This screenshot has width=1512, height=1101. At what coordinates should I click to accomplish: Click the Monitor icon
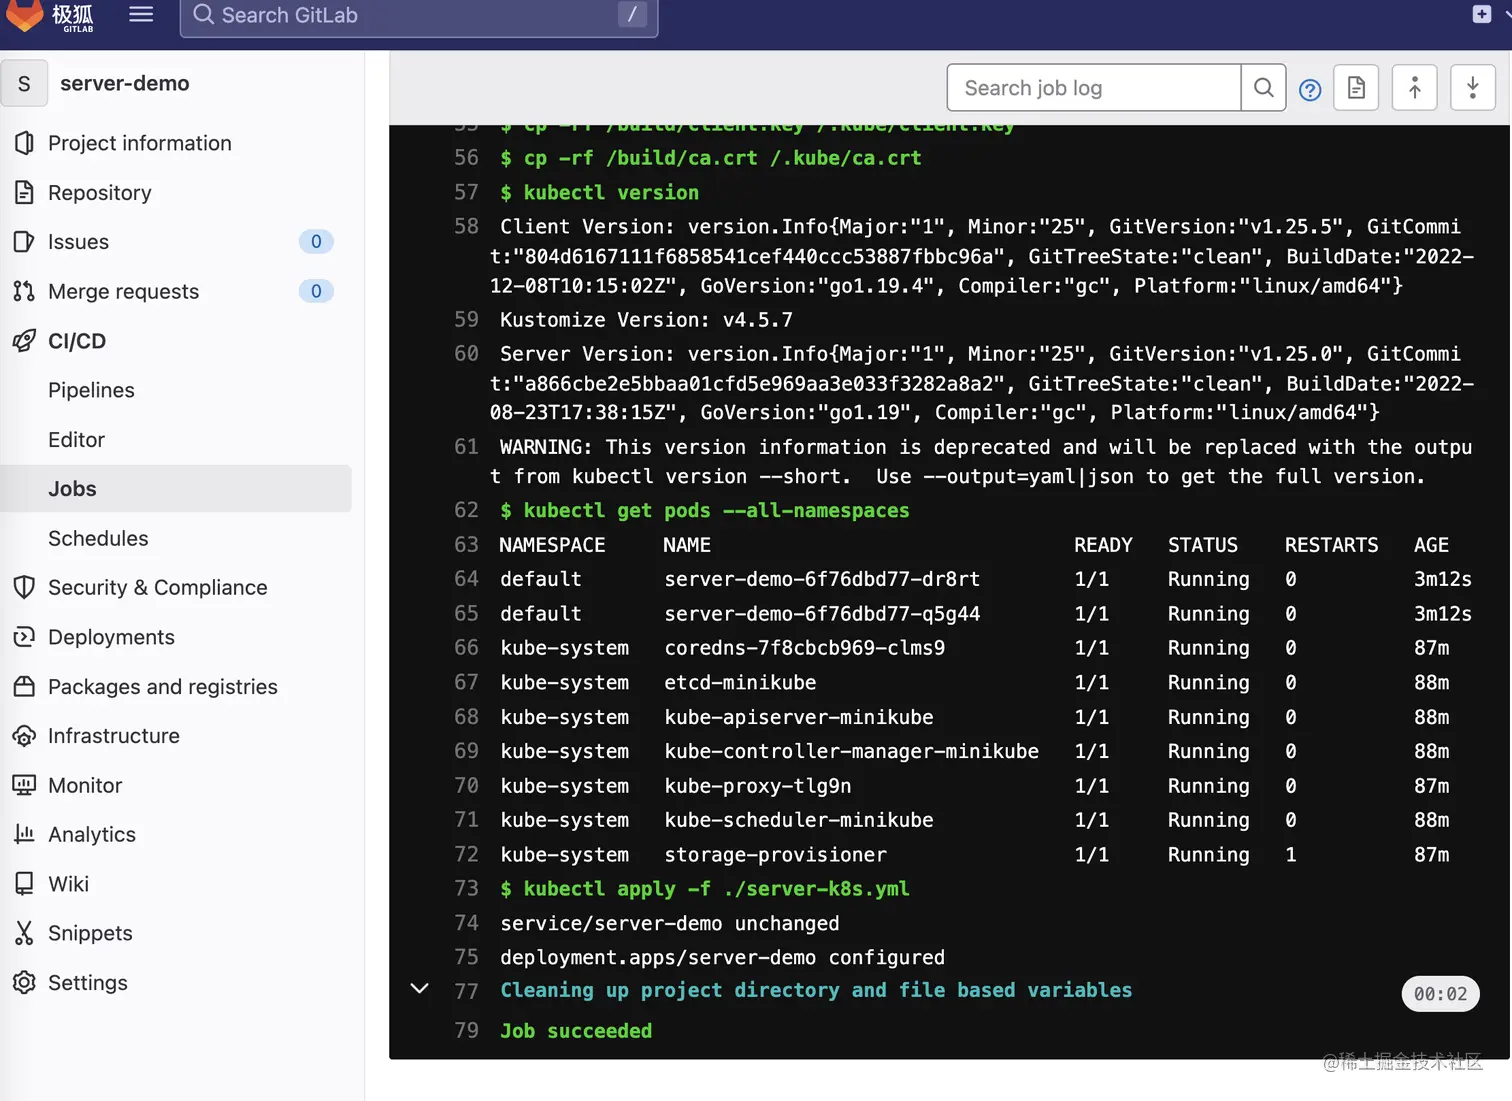[x=24, y=785]
